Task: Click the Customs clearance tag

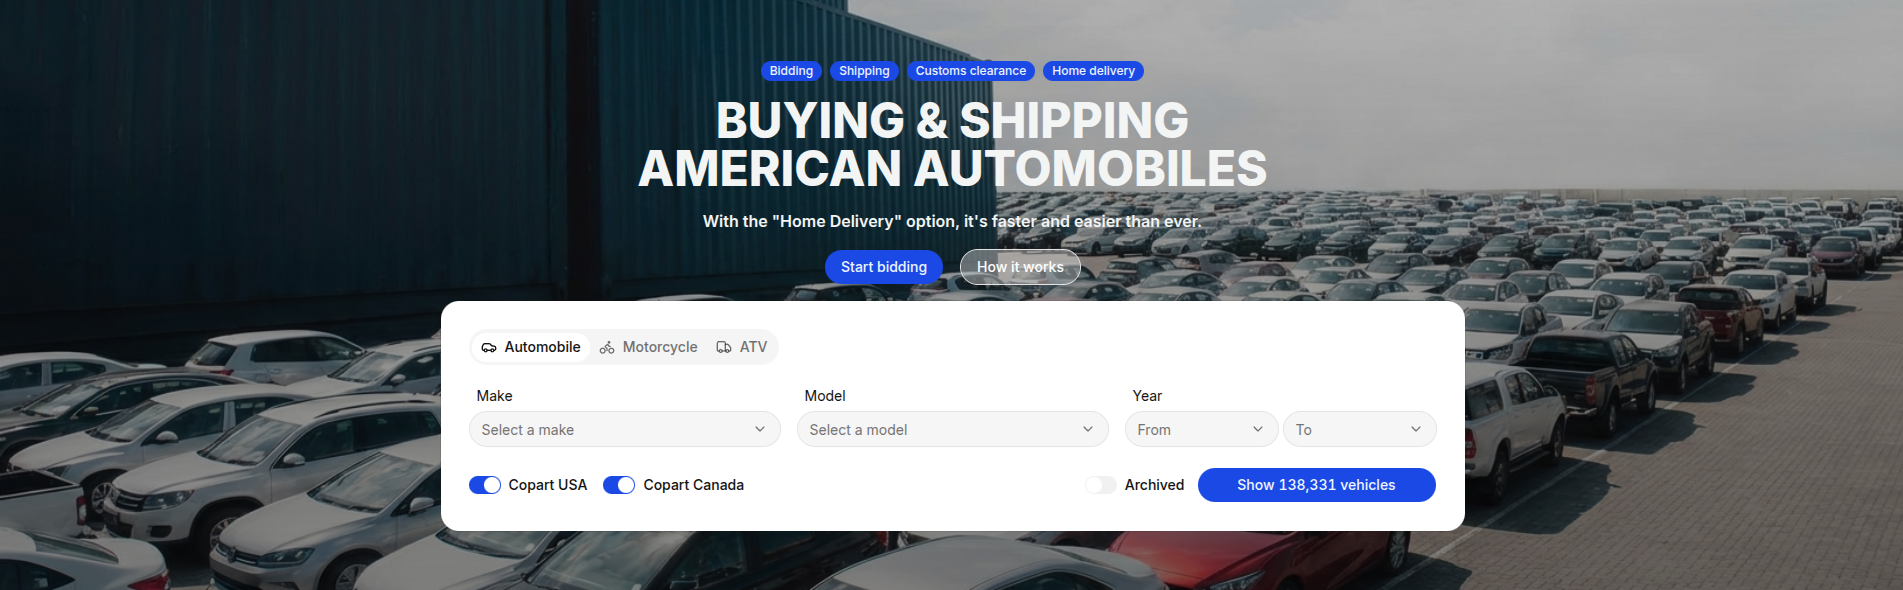Action: 970,71
